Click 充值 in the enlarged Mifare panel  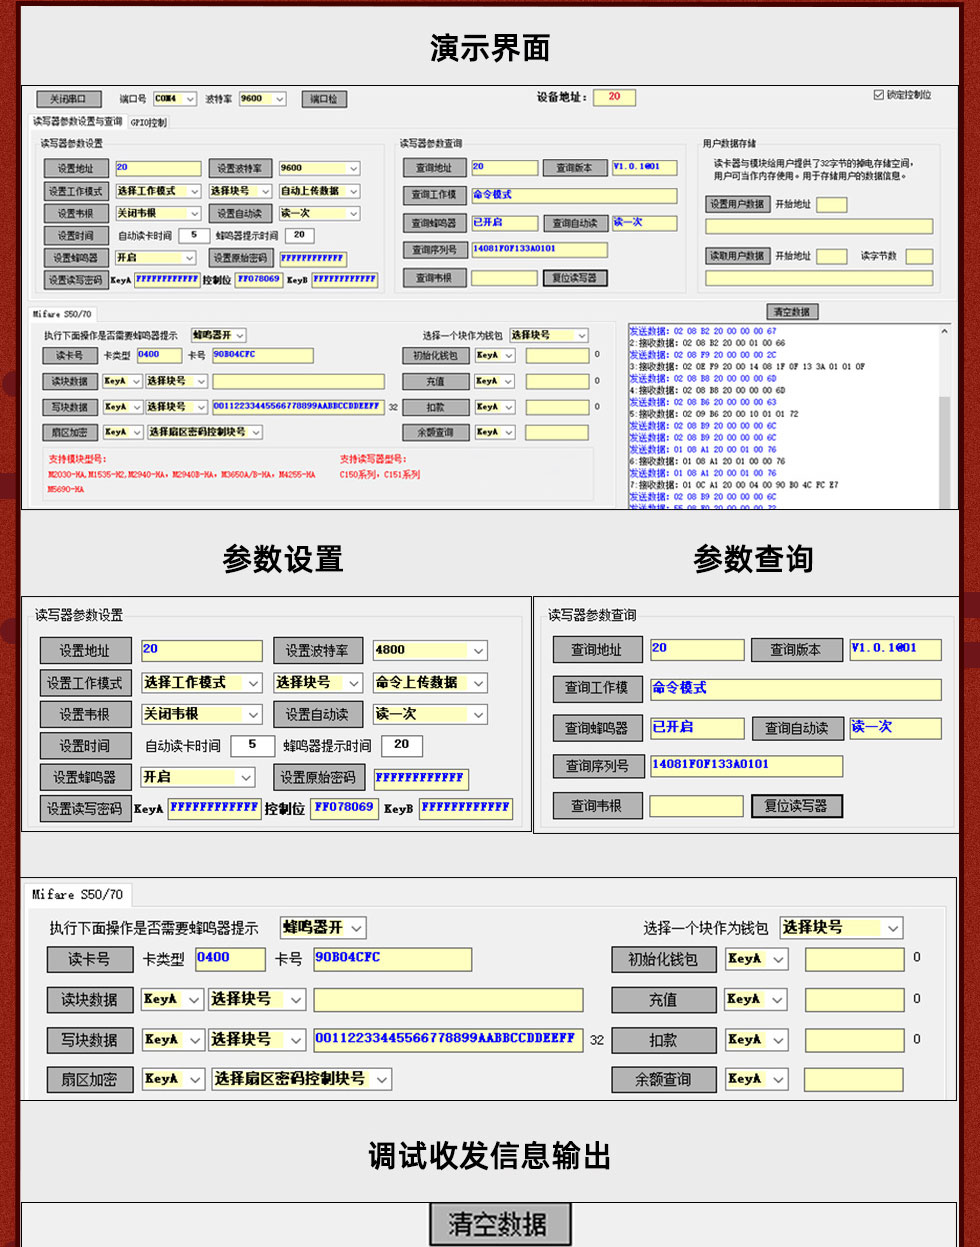pos(663,1000)
